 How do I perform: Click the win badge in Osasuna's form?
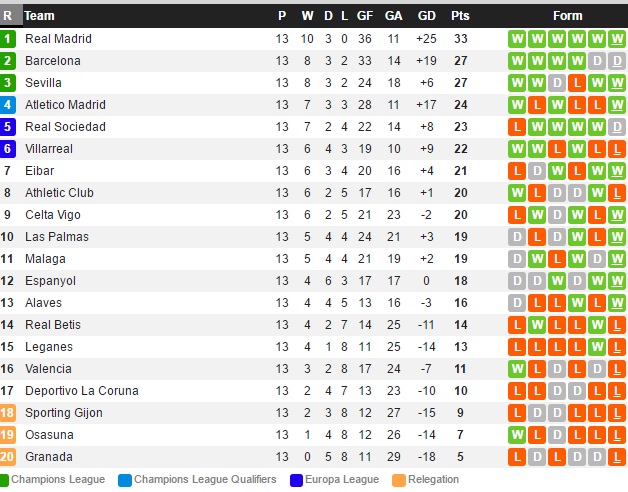pos(517,435)
